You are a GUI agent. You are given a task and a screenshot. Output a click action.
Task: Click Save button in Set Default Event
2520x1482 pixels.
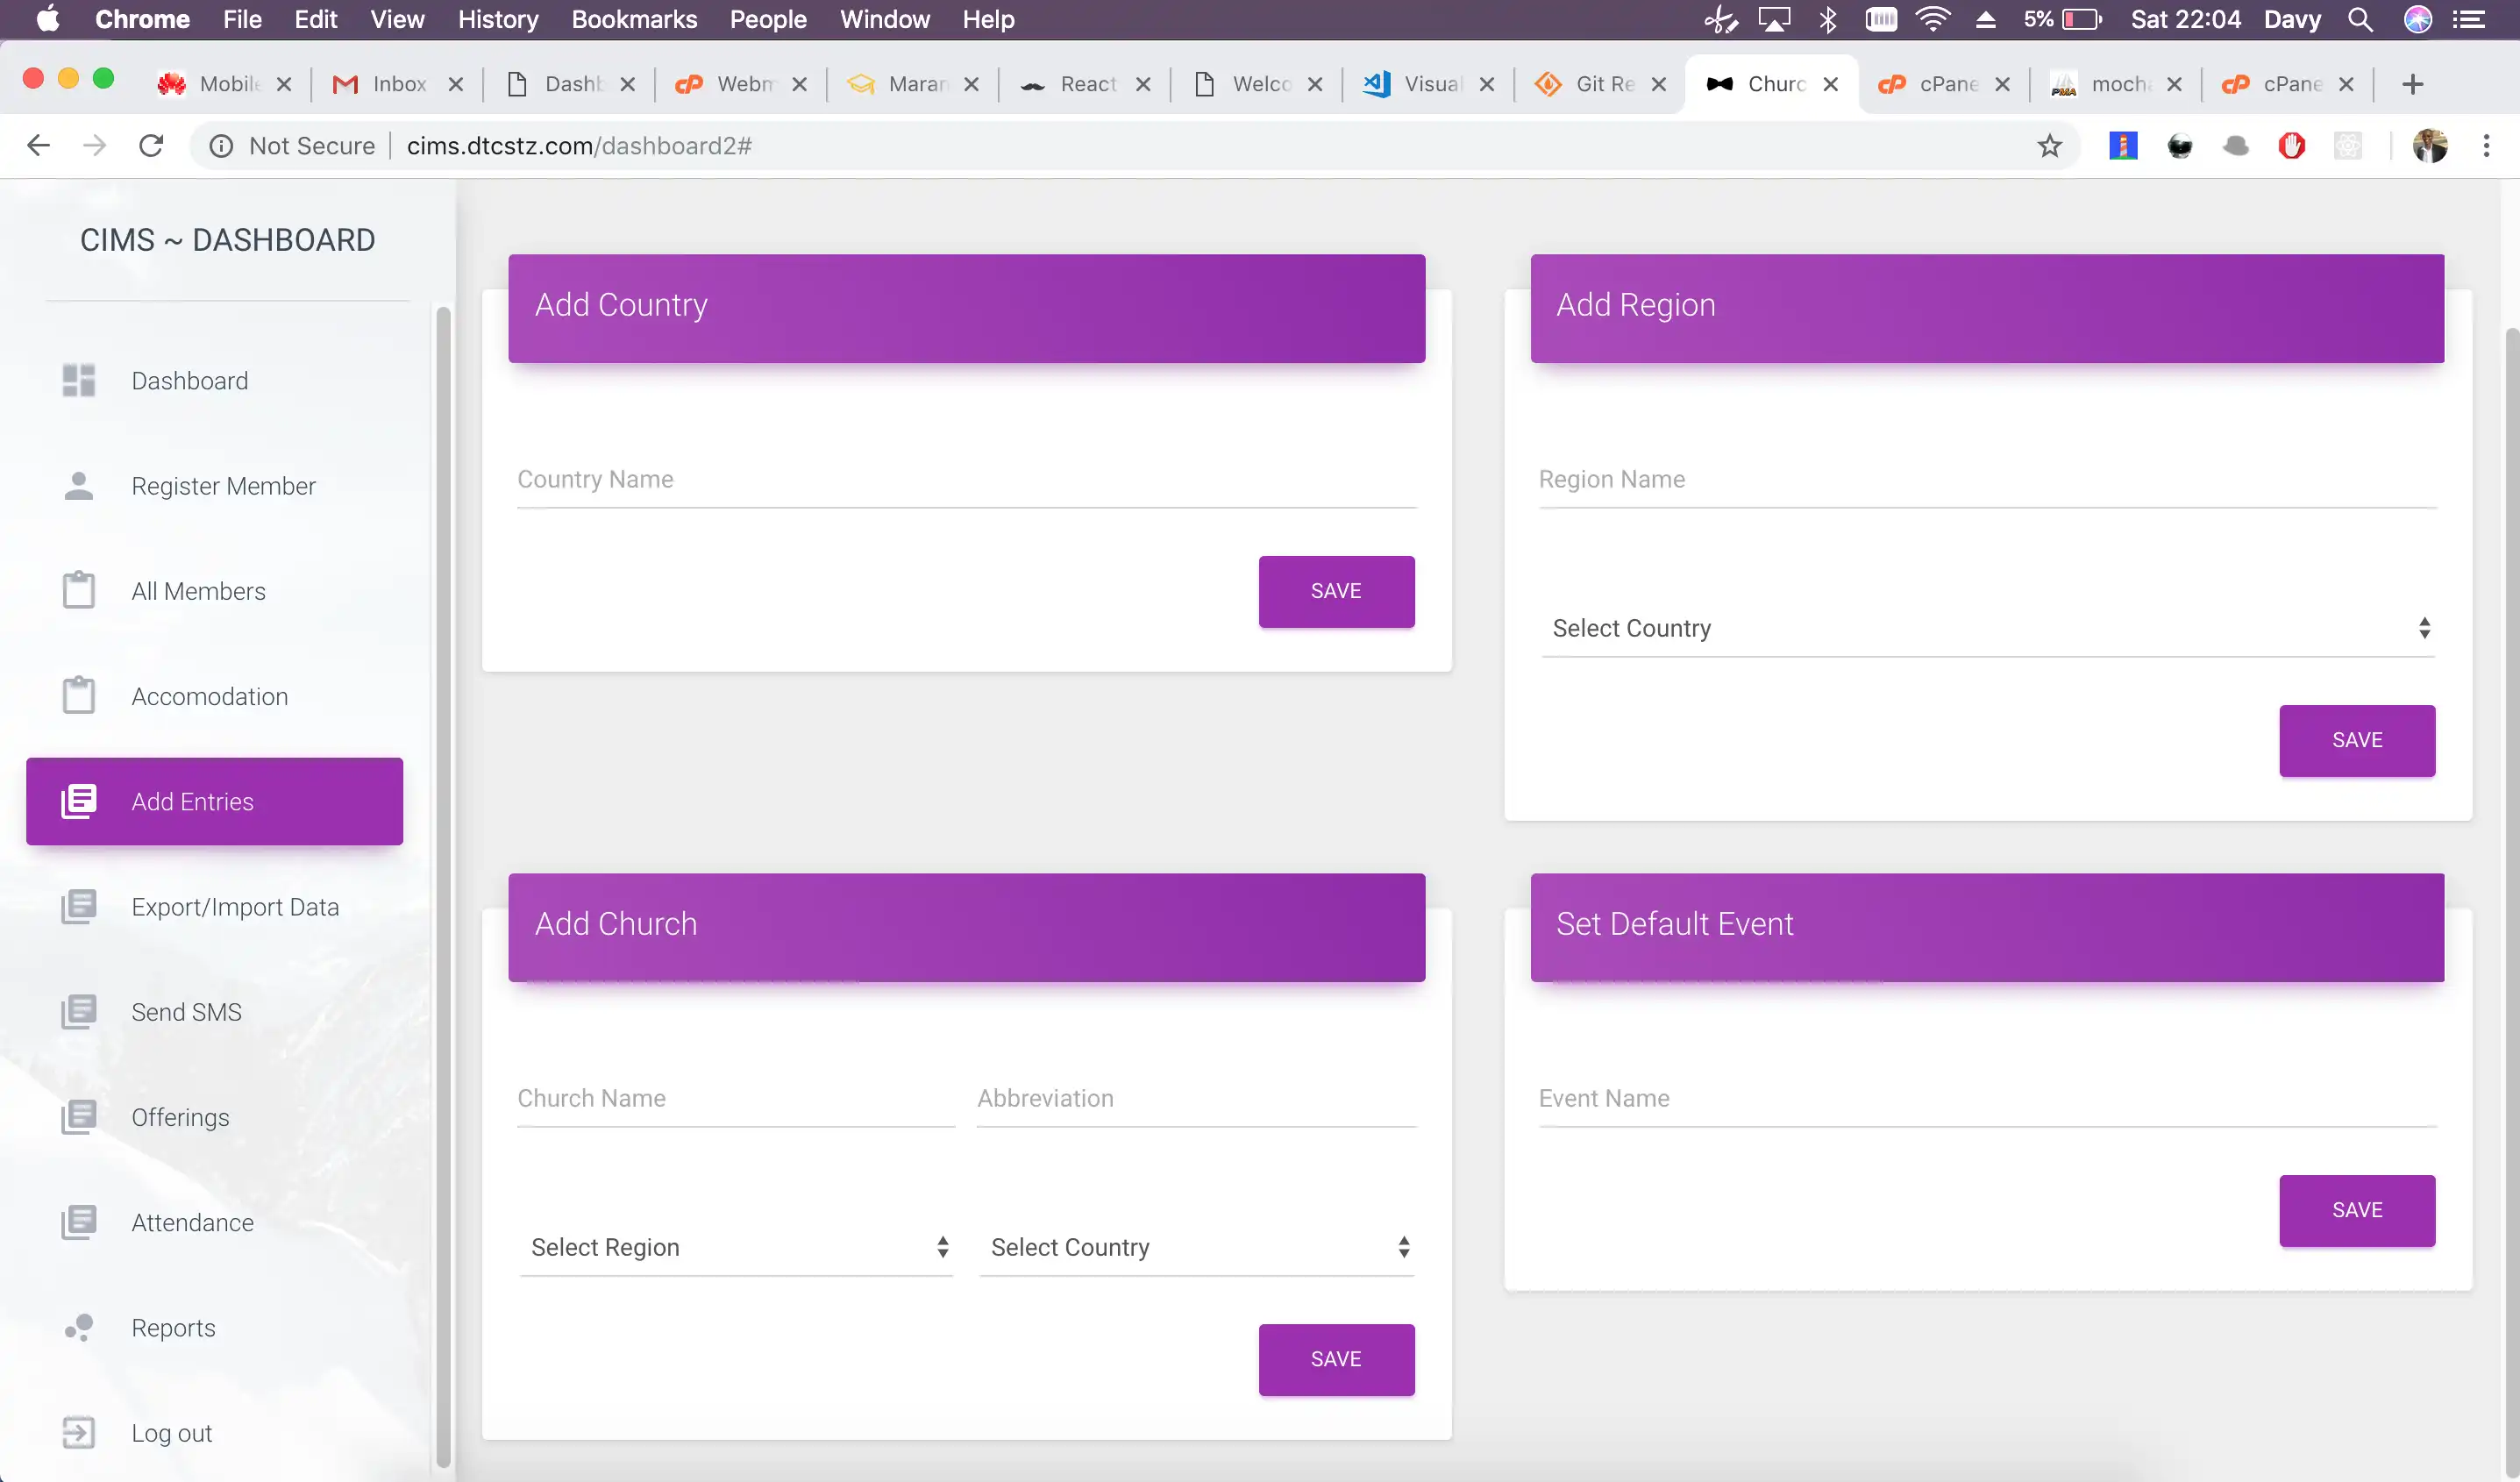pos(2358,1210)
